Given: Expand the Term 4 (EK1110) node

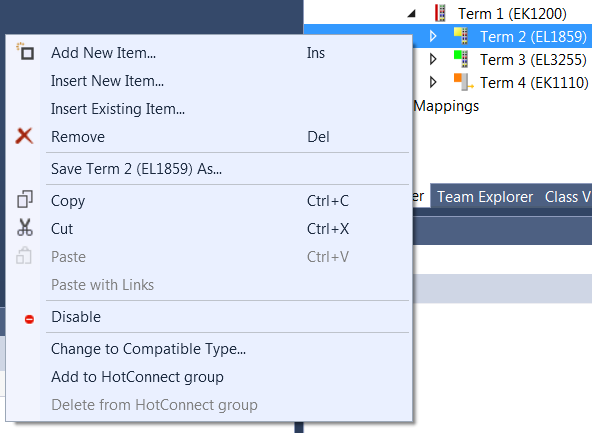Looking at the screenshot, I should pyautogui.click(x=433, y=82).
